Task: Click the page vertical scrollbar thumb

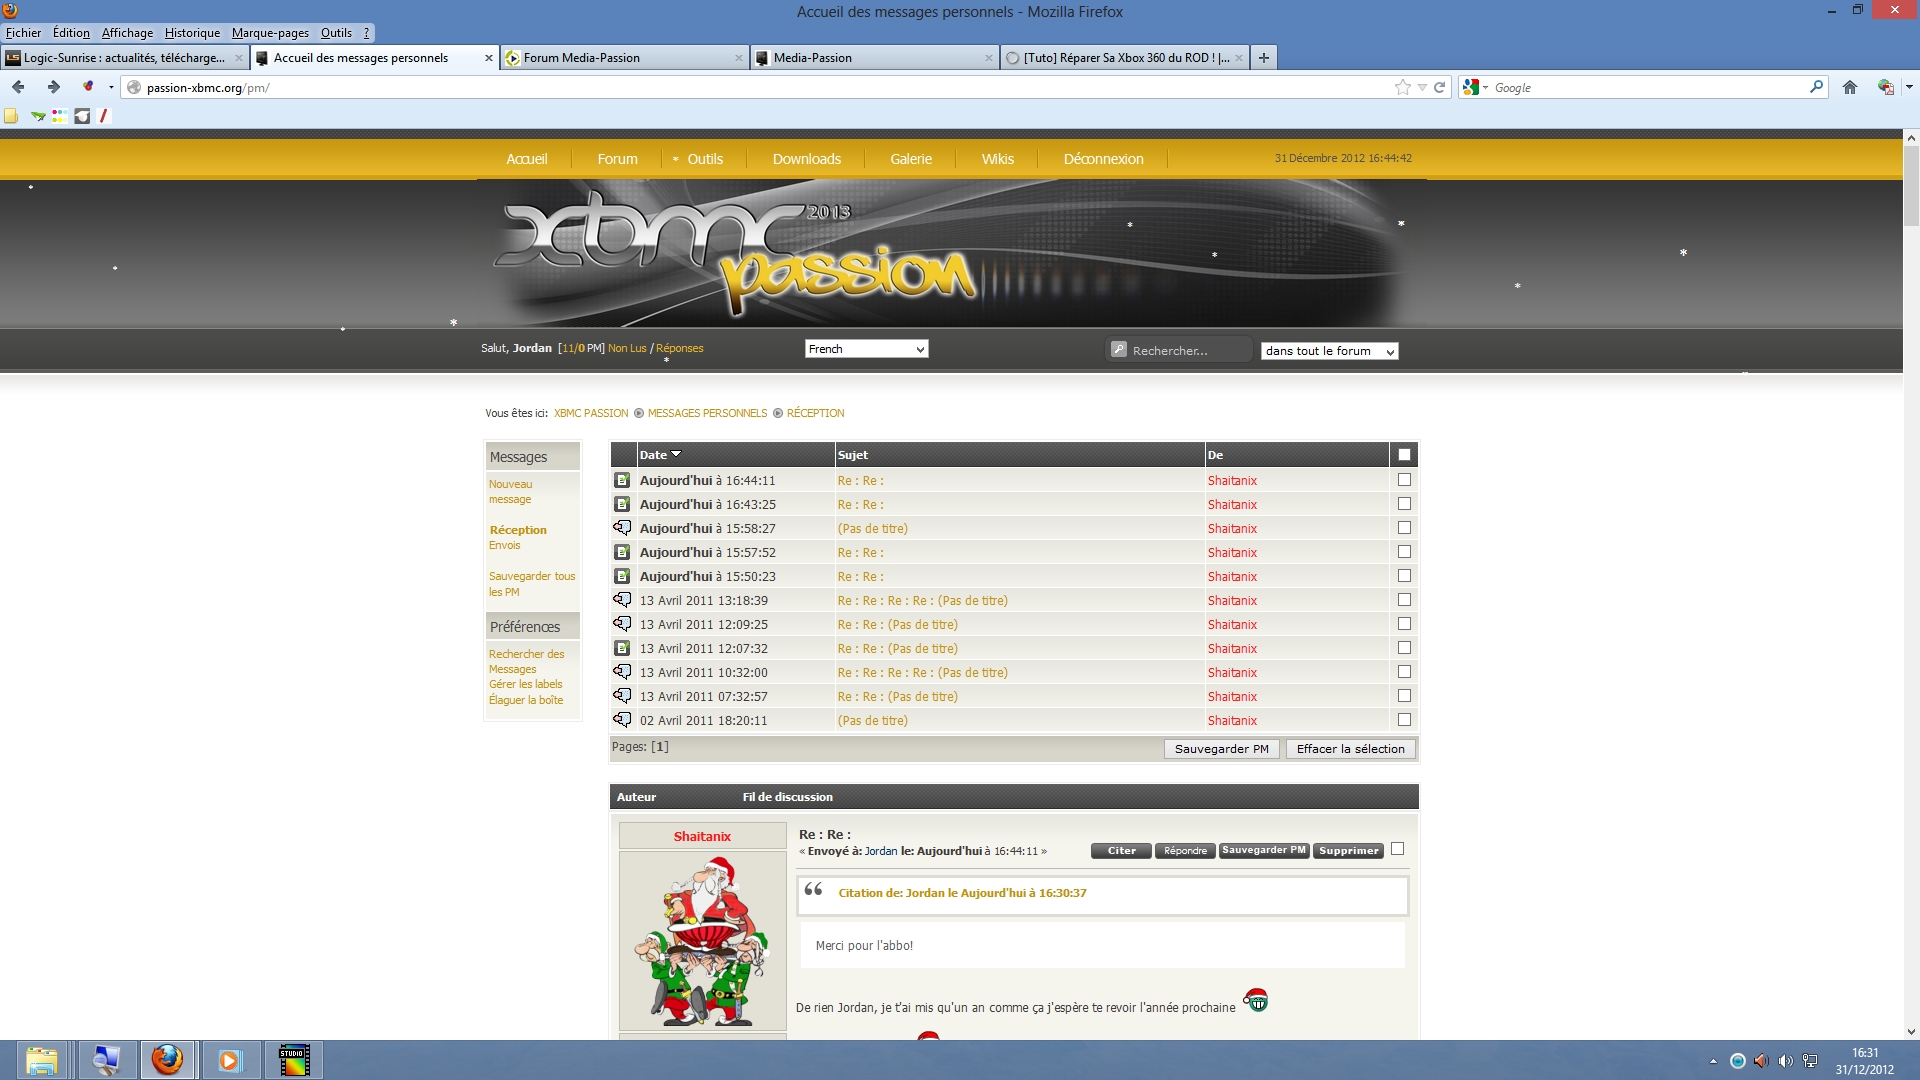Action: tap(1911, 185)
